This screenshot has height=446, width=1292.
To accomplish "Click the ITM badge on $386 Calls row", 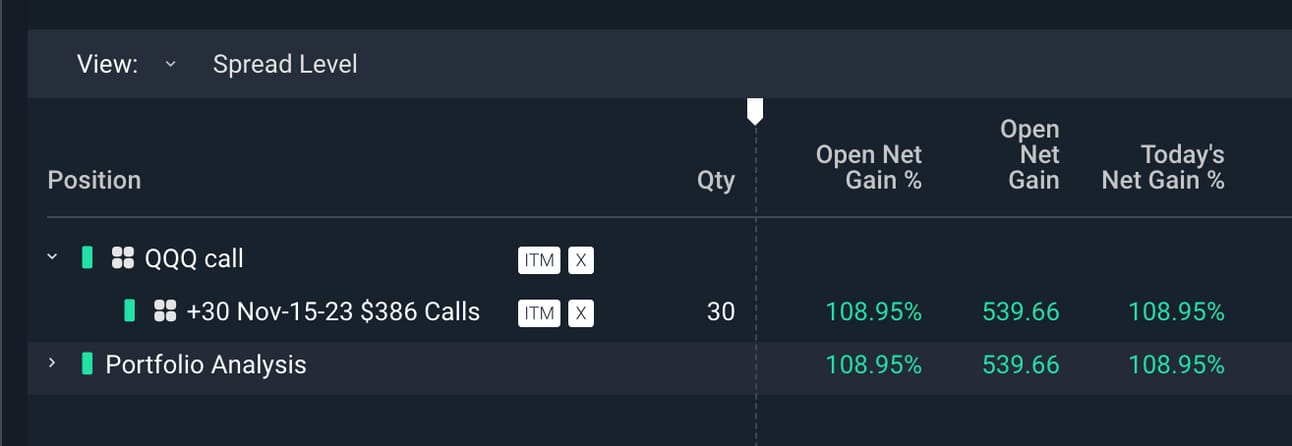I will (x=539, y=313).
